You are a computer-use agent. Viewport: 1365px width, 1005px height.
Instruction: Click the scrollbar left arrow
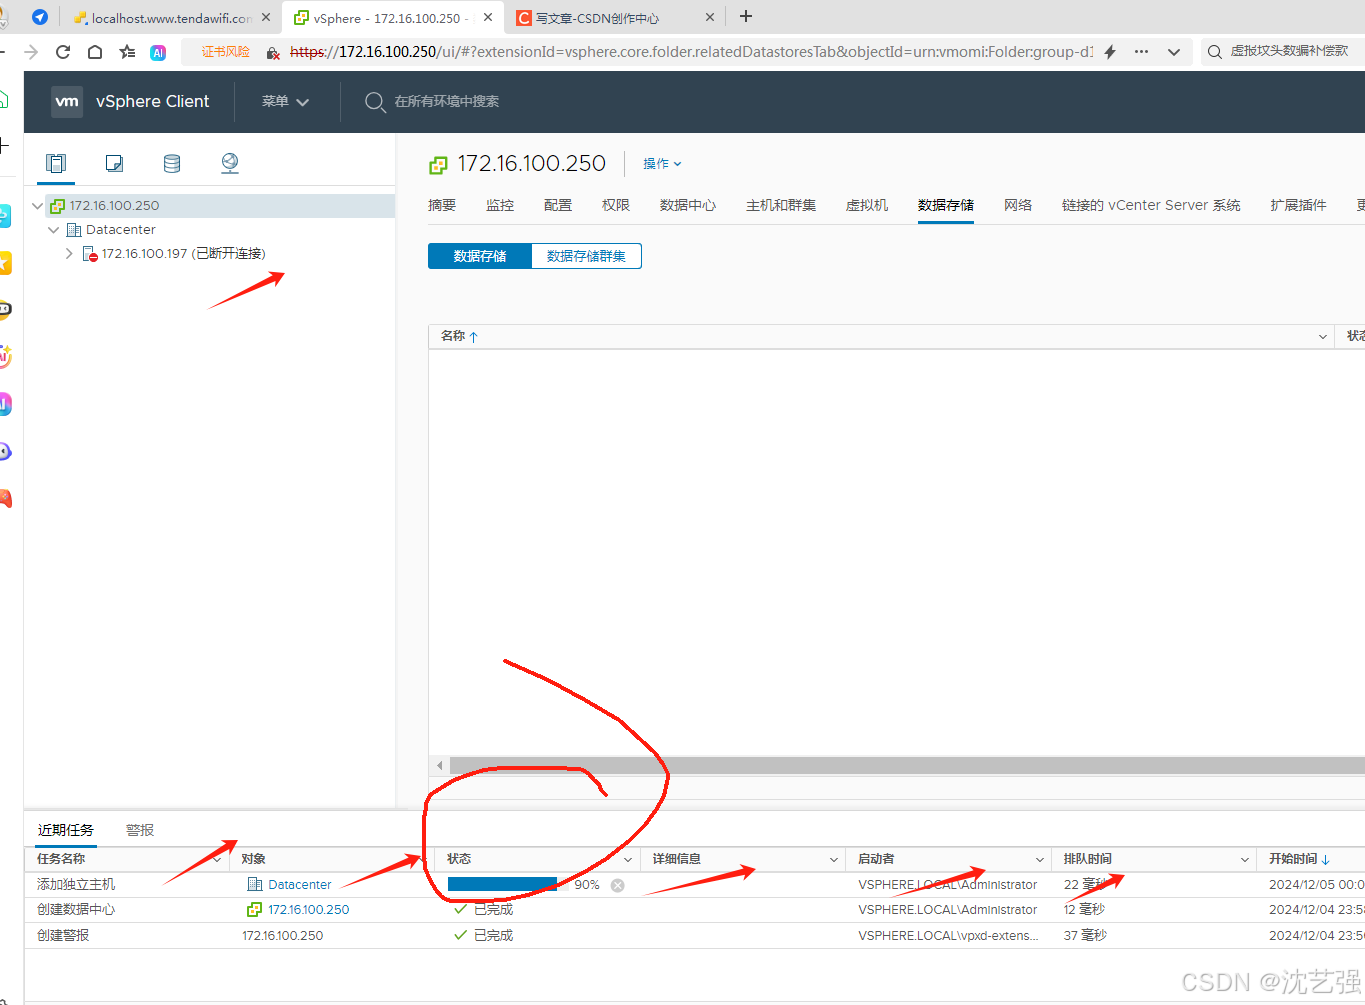coord(439,766)
